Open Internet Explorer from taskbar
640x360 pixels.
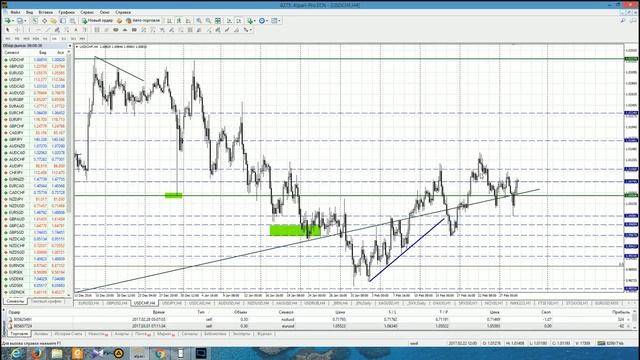[x=16, y=353]
